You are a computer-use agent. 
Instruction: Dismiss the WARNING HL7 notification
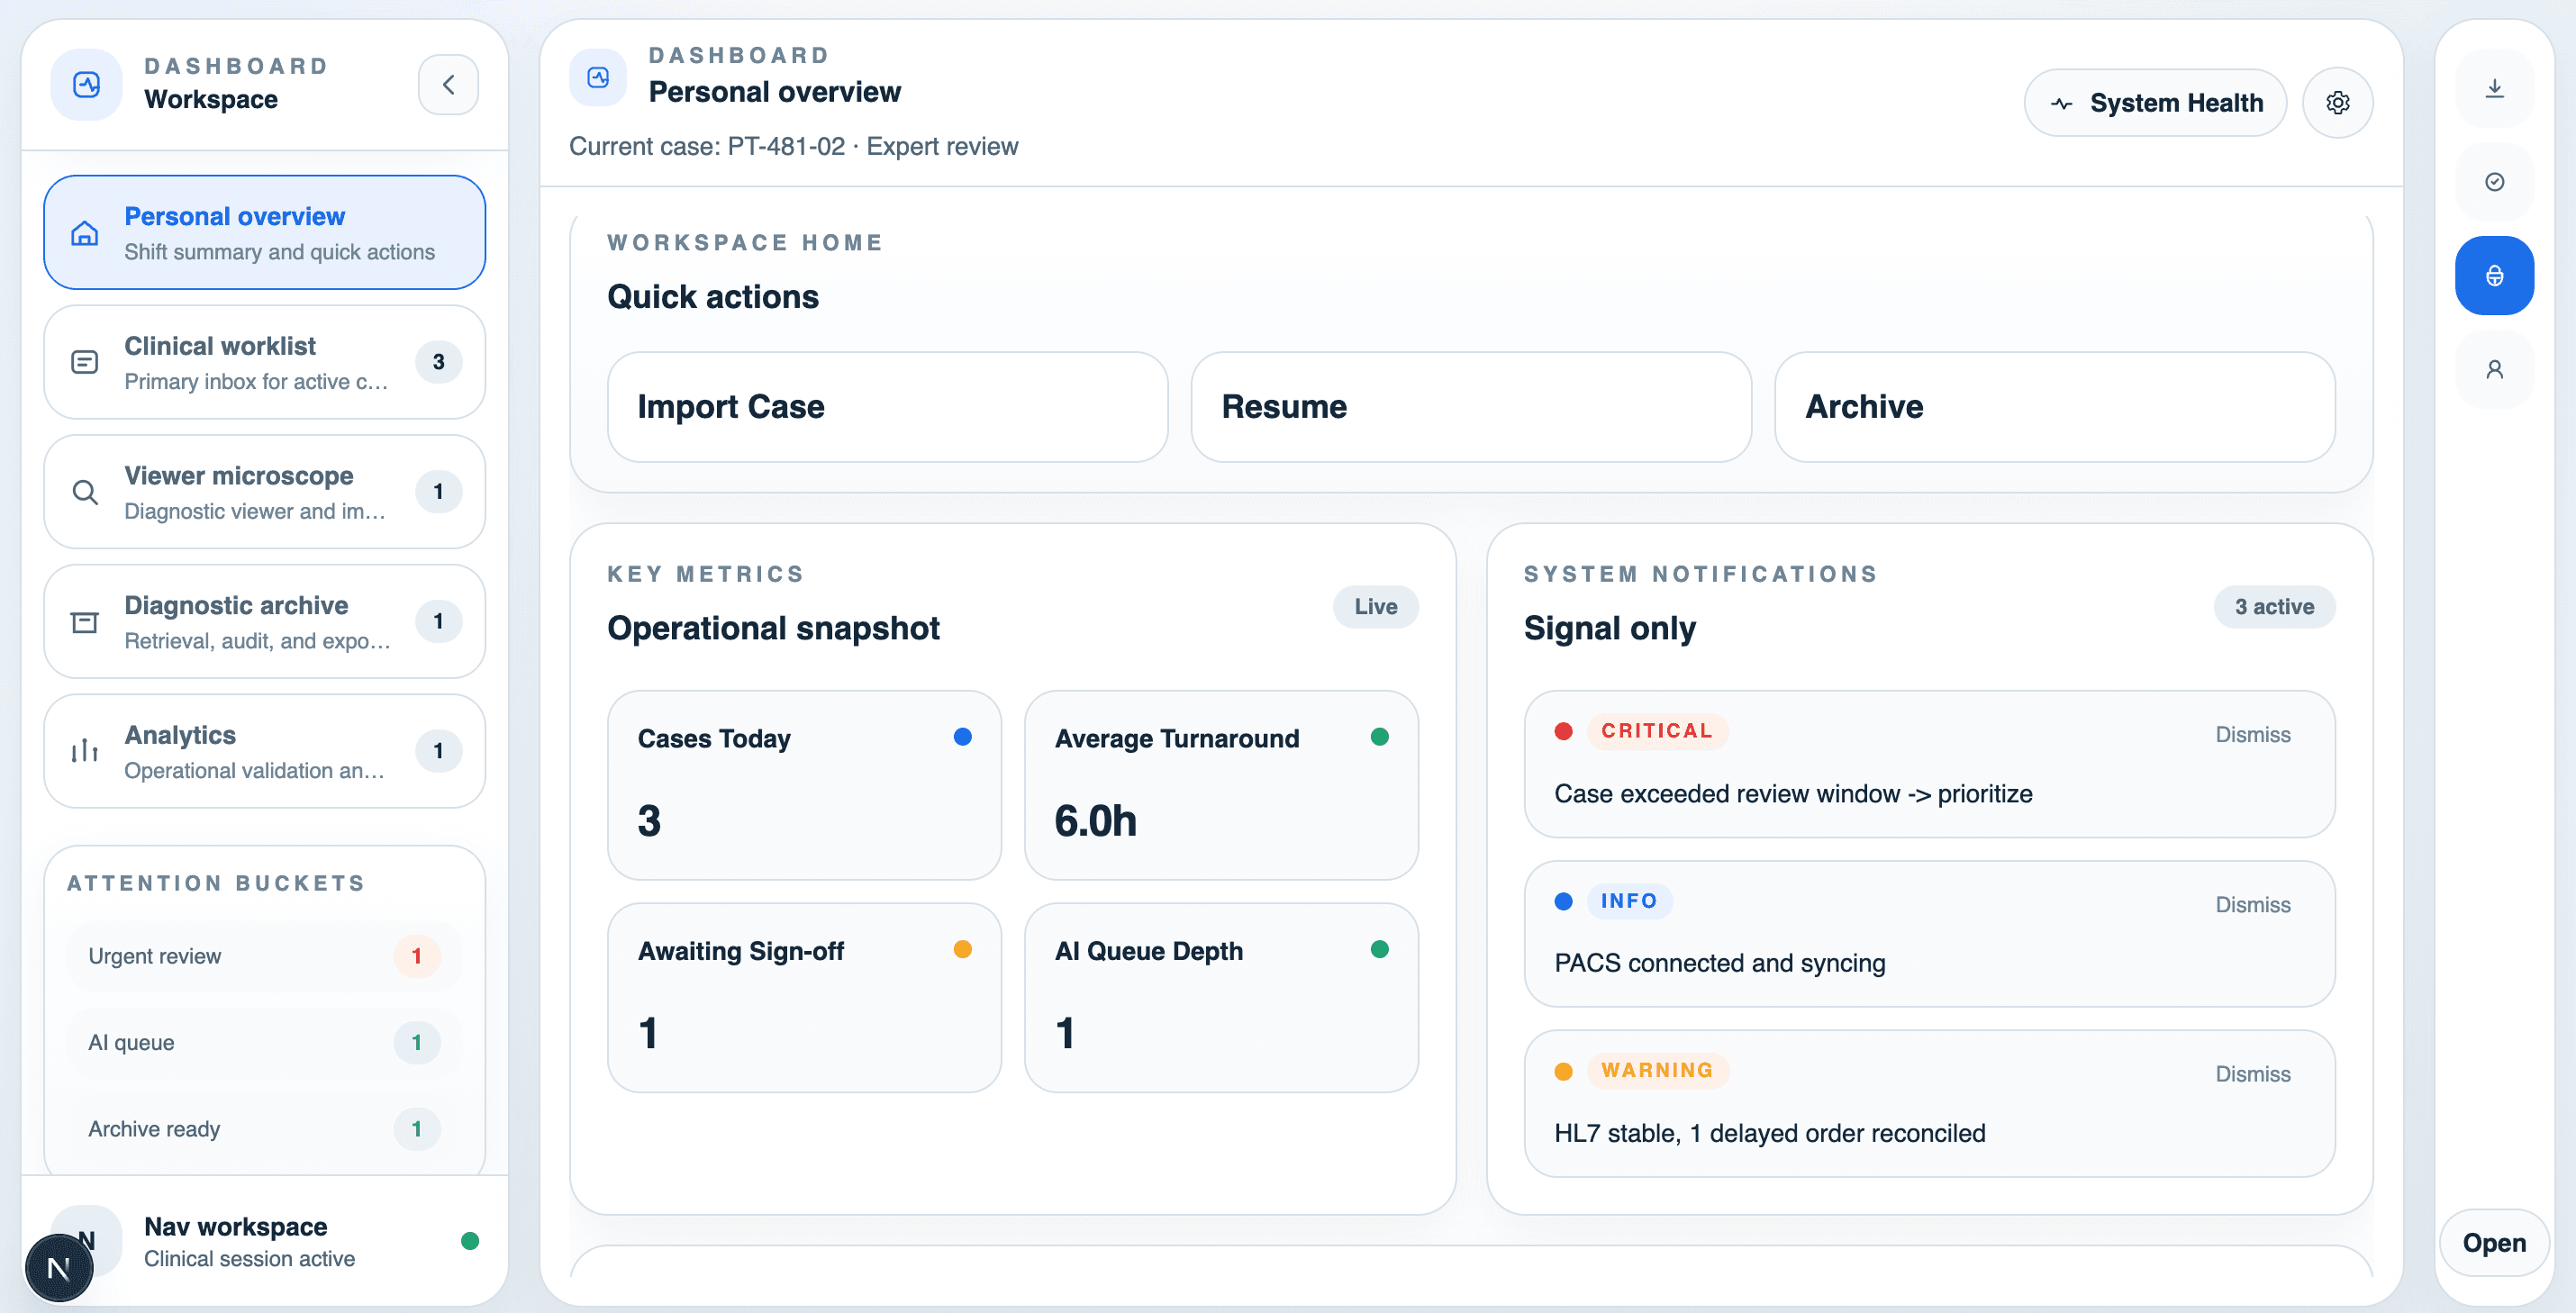click(x=2252, y=1074)
